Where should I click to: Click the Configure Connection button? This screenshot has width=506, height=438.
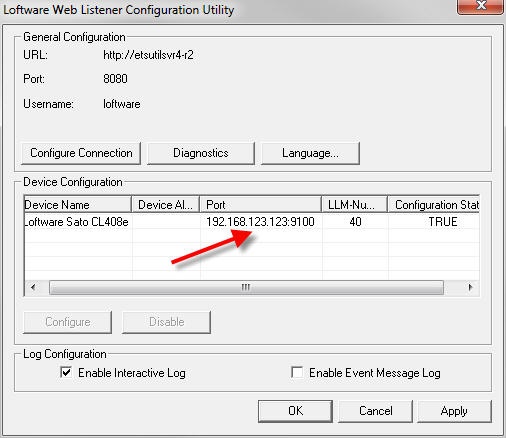point(81,153)
